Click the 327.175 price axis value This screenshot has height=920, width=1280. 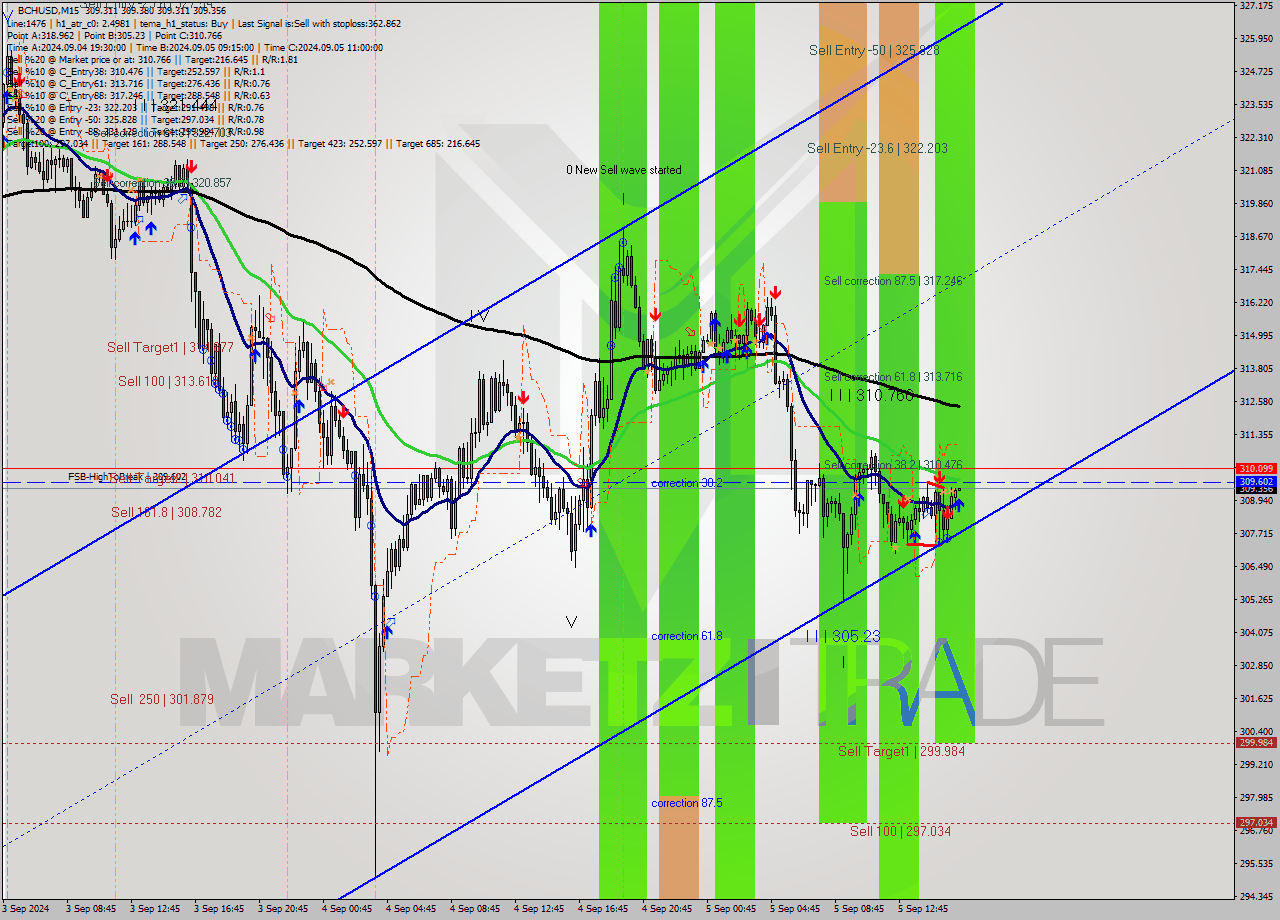(x=1256, y=5)
